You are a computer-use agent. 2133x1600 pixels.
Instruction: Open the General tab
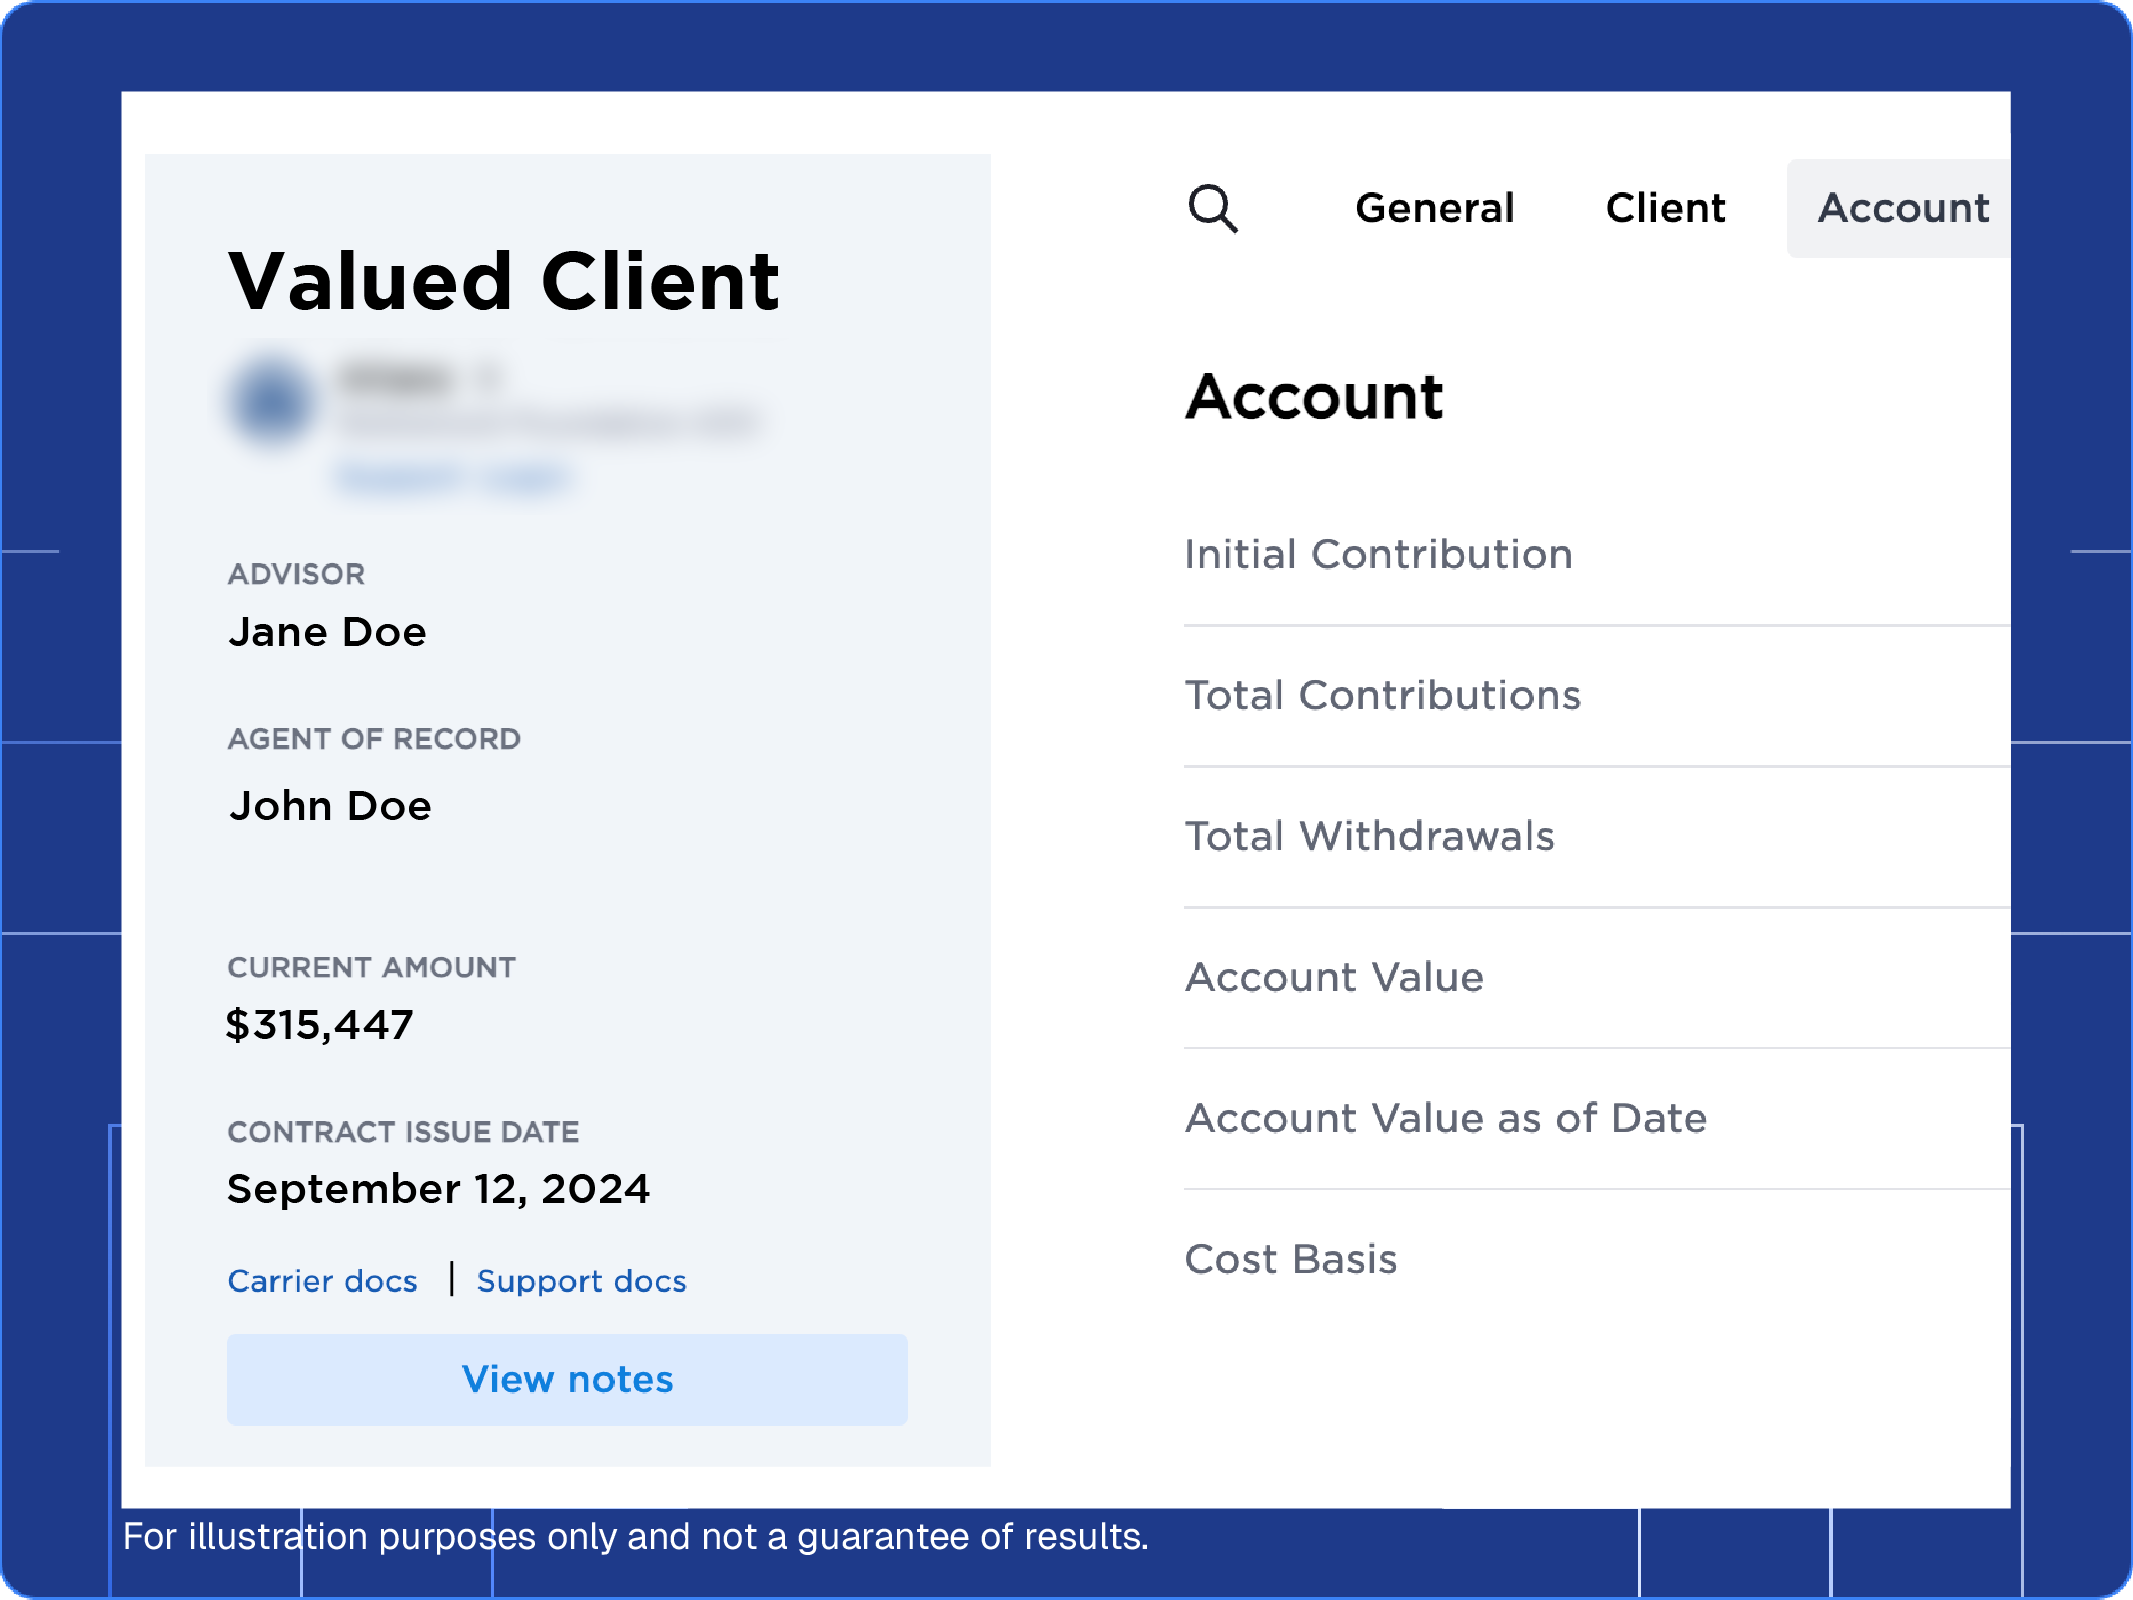tap(1434, 208)
